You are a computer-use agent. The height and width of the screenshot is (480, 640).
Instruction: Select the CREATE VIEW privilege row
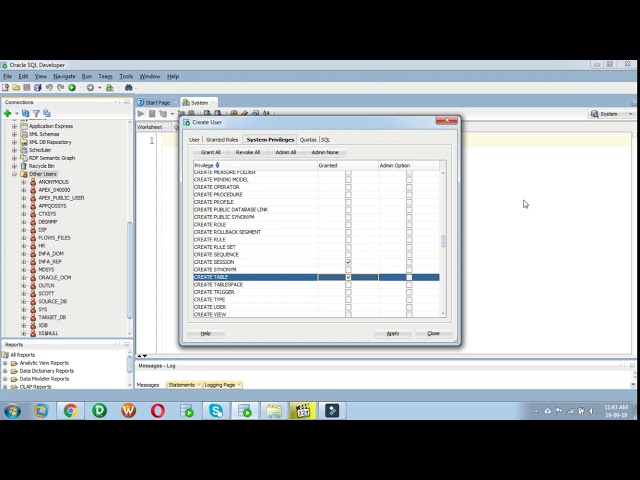[x=316, y=314]
